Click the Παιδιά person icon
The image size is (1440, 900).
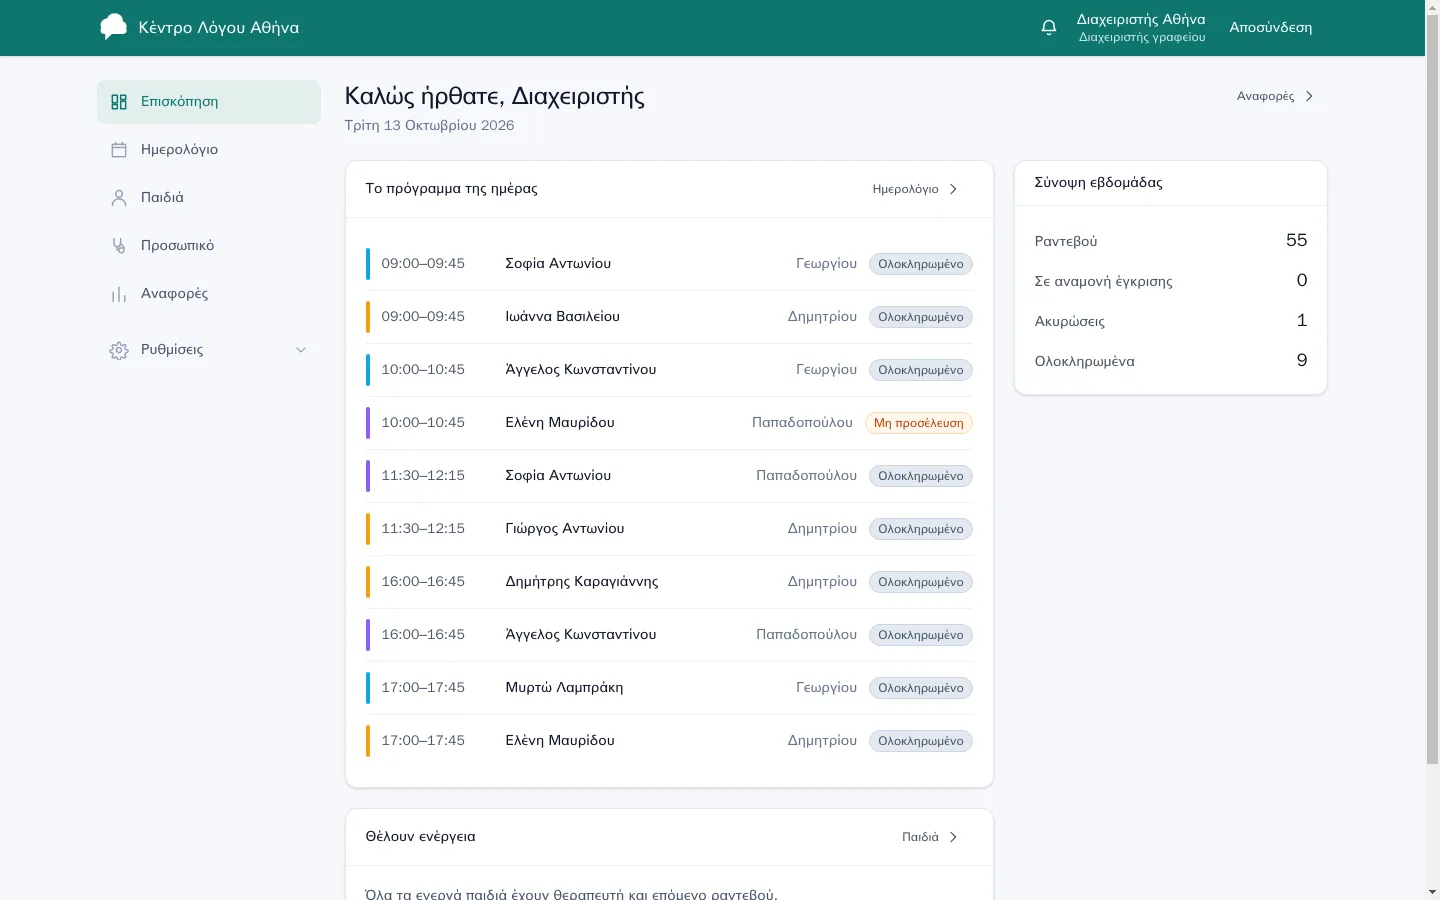119,198
